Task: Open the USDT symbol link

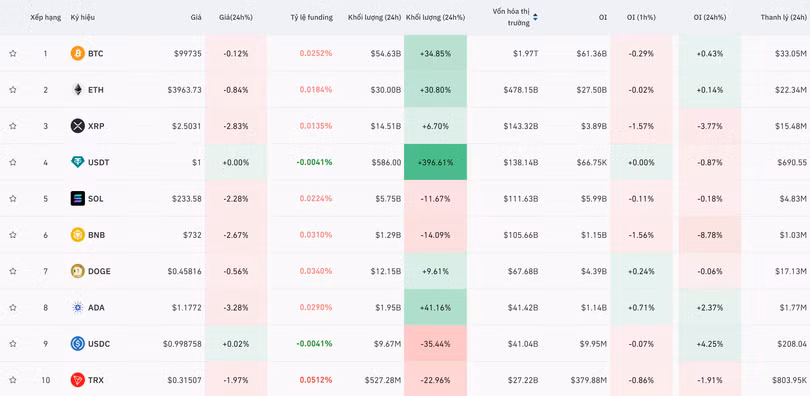Action: pyautogui.click(x=99, y=162)
